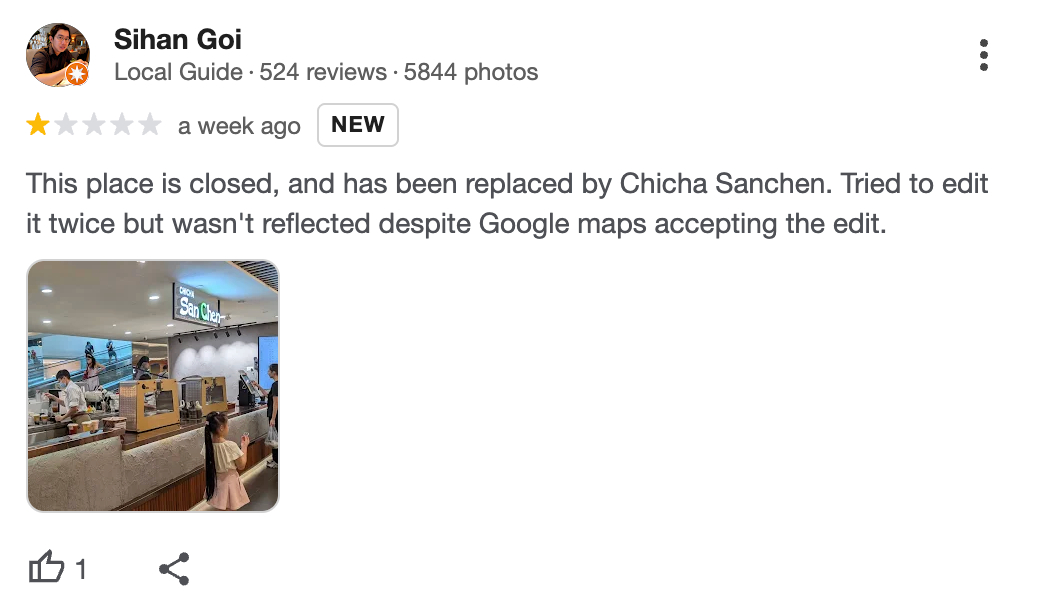Click the fourth grey rating star
This screenshot has height=608, width=1038.
[122, 125]
